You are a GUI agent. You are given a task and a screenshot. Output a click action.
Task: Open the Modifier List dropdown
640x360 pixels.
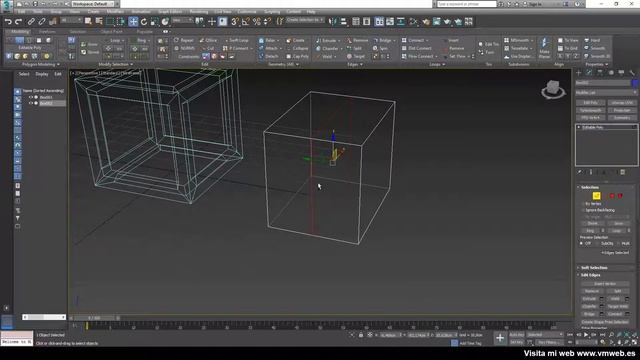point(607,93)
